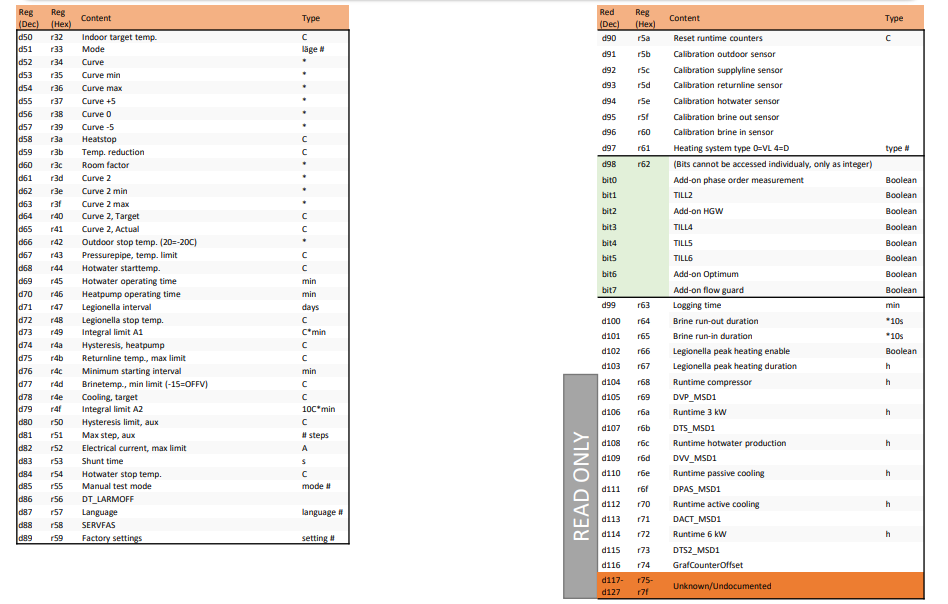
Task: Click 'Hotwater operating time' cell
Action: tap(129, 281)
